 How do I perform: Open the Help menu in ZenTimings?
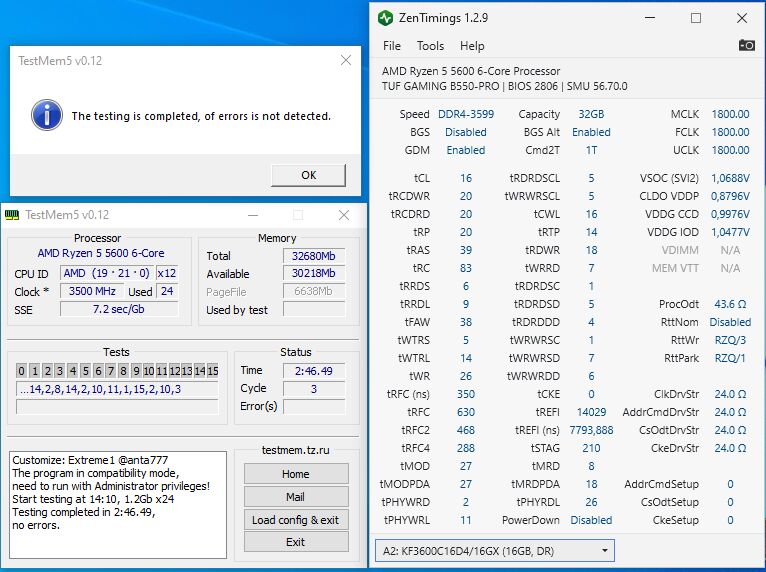pyautogui.click(x=472, y=46)
